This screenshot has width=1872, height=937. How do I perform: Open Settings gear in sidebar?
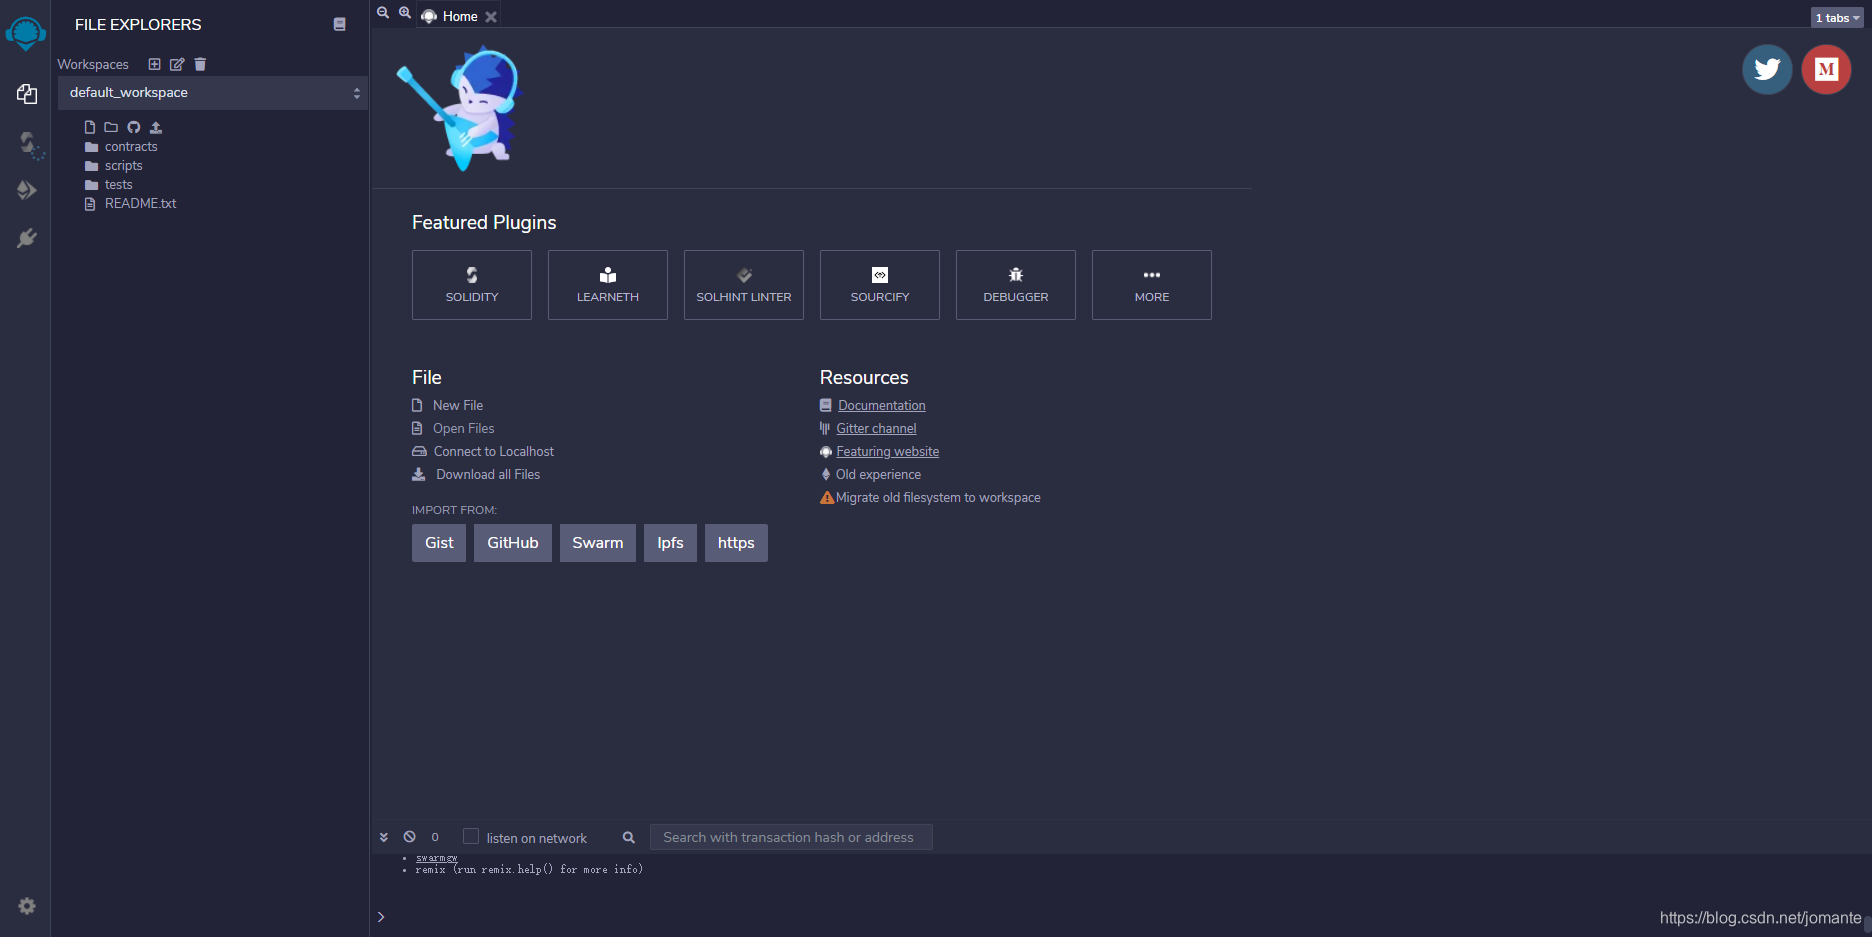[x=27, y=906]
